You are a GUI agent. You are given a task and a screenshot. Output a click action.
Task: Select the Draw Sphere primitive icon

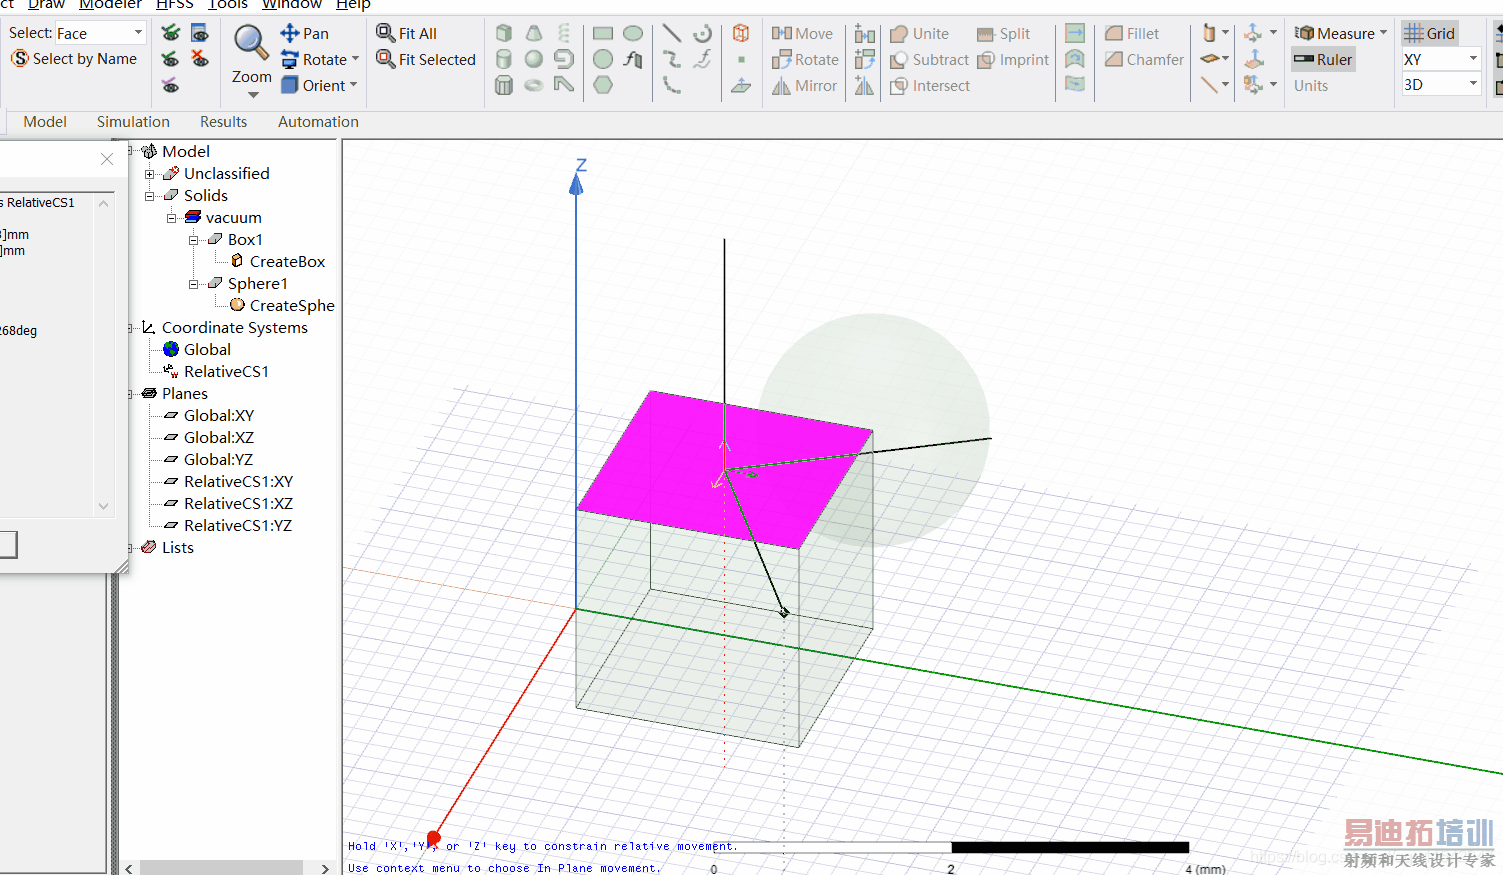click(x=534, y=59)
